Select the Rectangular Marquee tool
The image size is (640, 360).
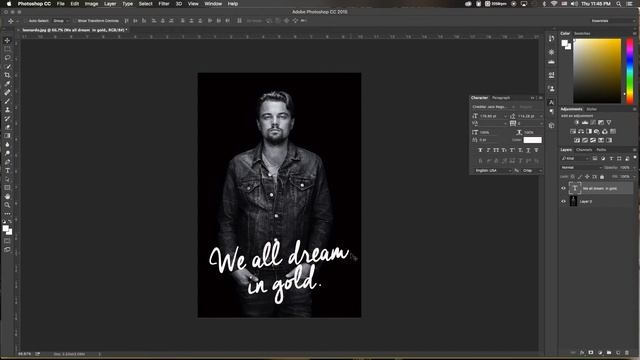click(x=7, y=49)
